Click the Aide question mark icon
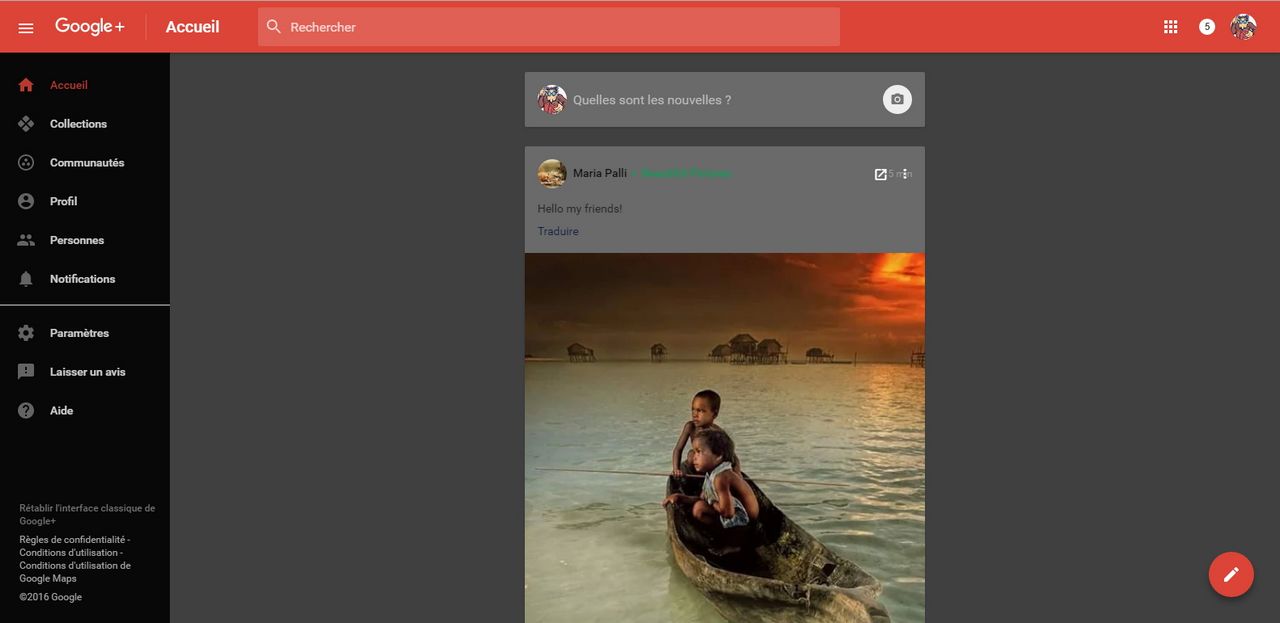Screen dimensions: 1280x623 pyautogui.click(x=26, y=411)
